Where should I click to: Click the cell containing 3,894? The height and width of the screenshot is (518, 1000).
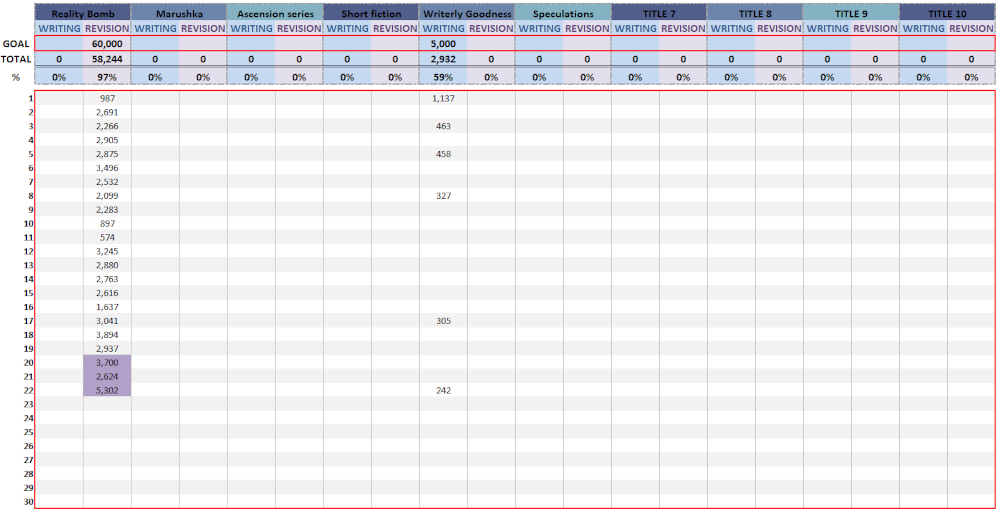[x=107, y=334]
